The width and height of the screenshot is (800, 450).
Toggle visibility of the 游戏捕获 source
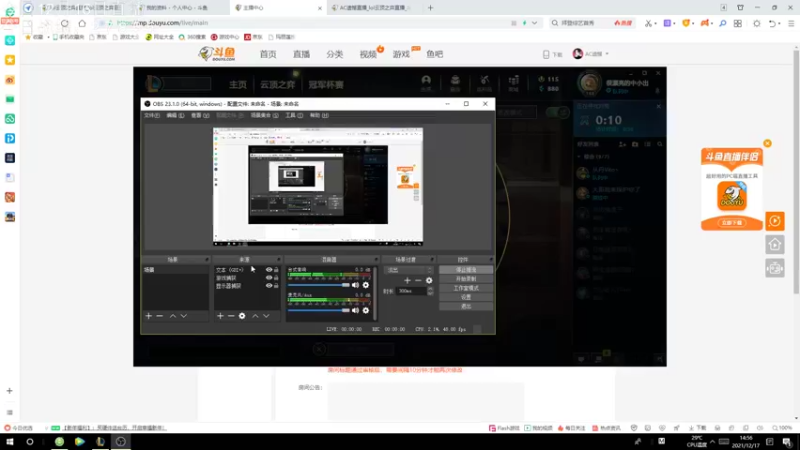point(269,278)
